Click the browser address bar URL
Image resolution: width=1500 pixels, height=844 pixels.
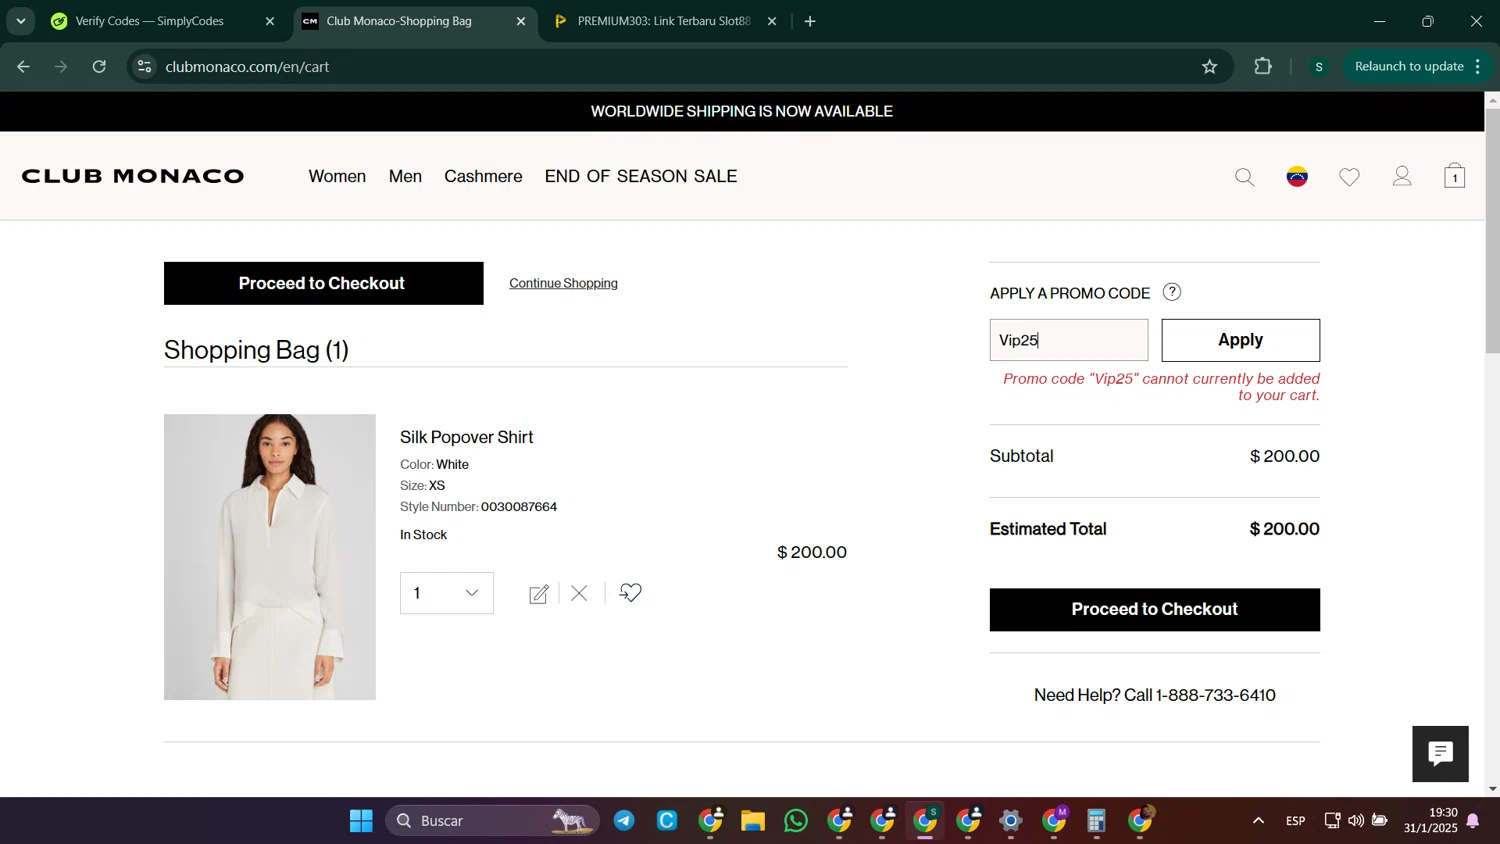(247, 67)
